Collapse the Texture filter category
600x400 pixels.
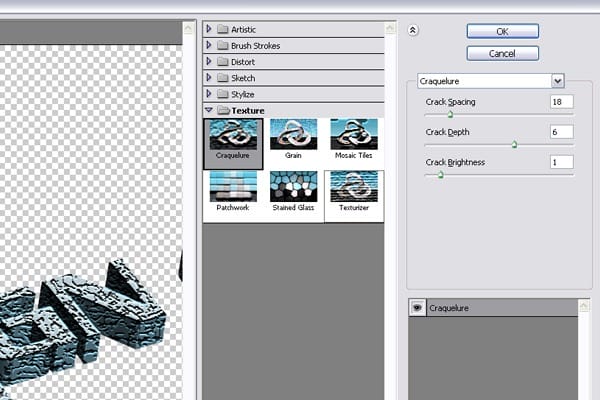pyautogui.click(x=209, y=110)
